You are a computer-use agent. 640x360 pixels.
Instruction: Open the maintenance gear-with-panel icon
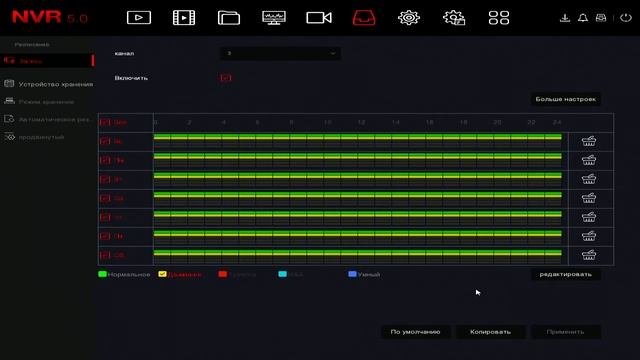point(454,18)
